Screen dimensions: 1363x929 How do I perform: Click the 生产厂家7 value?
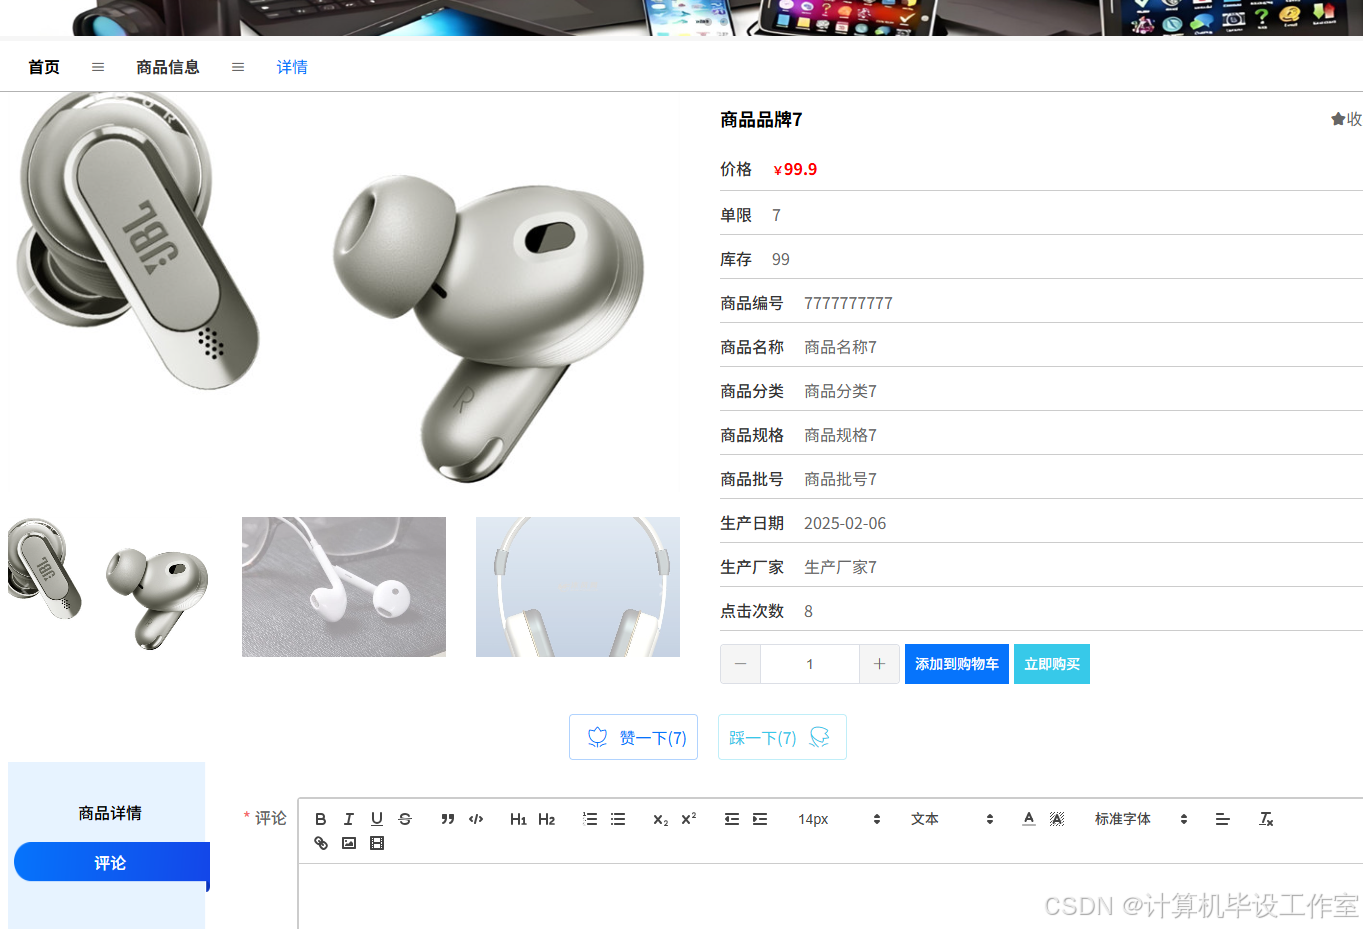click(840, 567)
